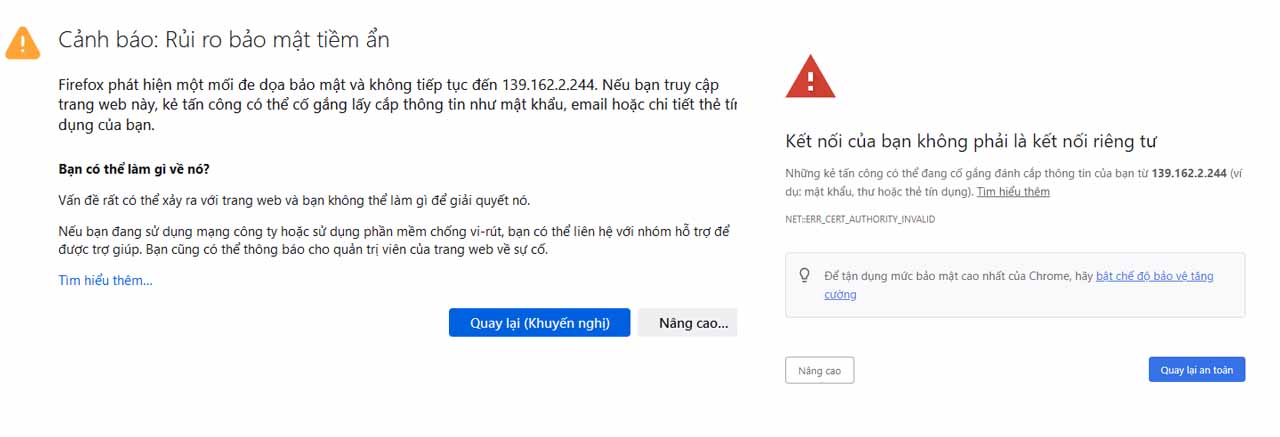Follow Chrome's underlined "Tìm hiểu thêm" link
Viewport: 1280px width, 437px height.
click(1013, 191)
